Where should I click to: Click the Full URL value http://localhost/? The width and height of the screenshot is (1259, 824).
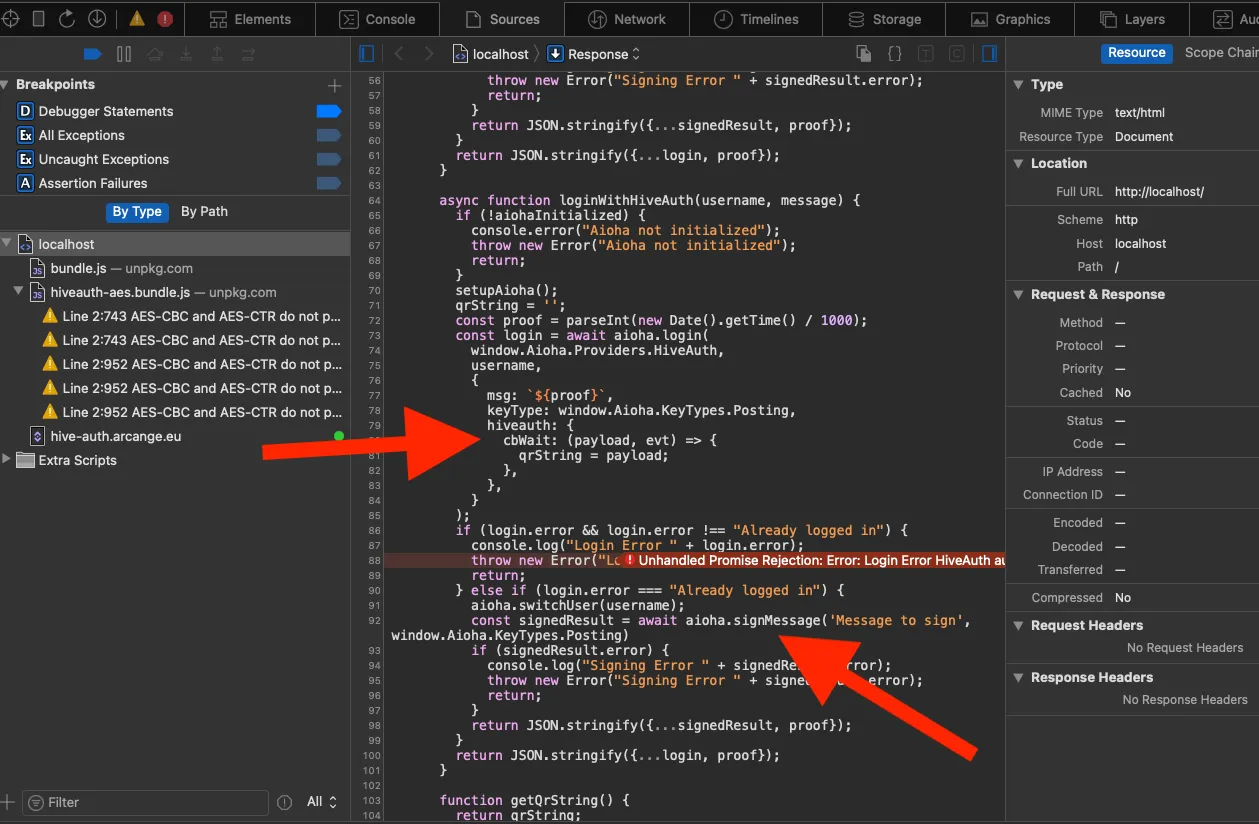[1159, 191]
